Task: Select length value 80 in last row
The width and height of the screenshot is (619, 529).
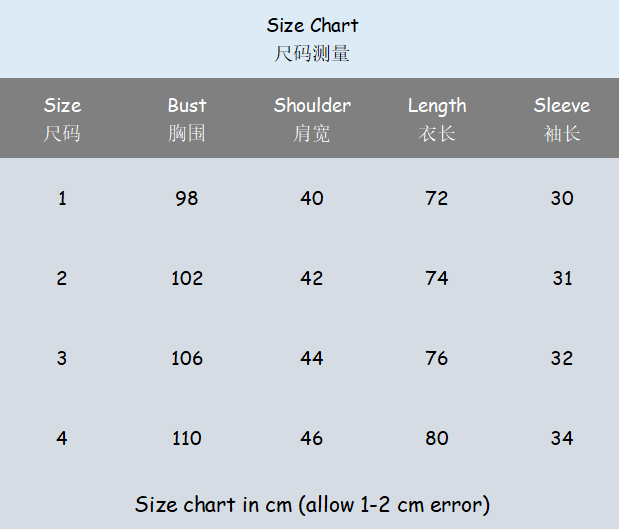Action: [x=437, y=438]
